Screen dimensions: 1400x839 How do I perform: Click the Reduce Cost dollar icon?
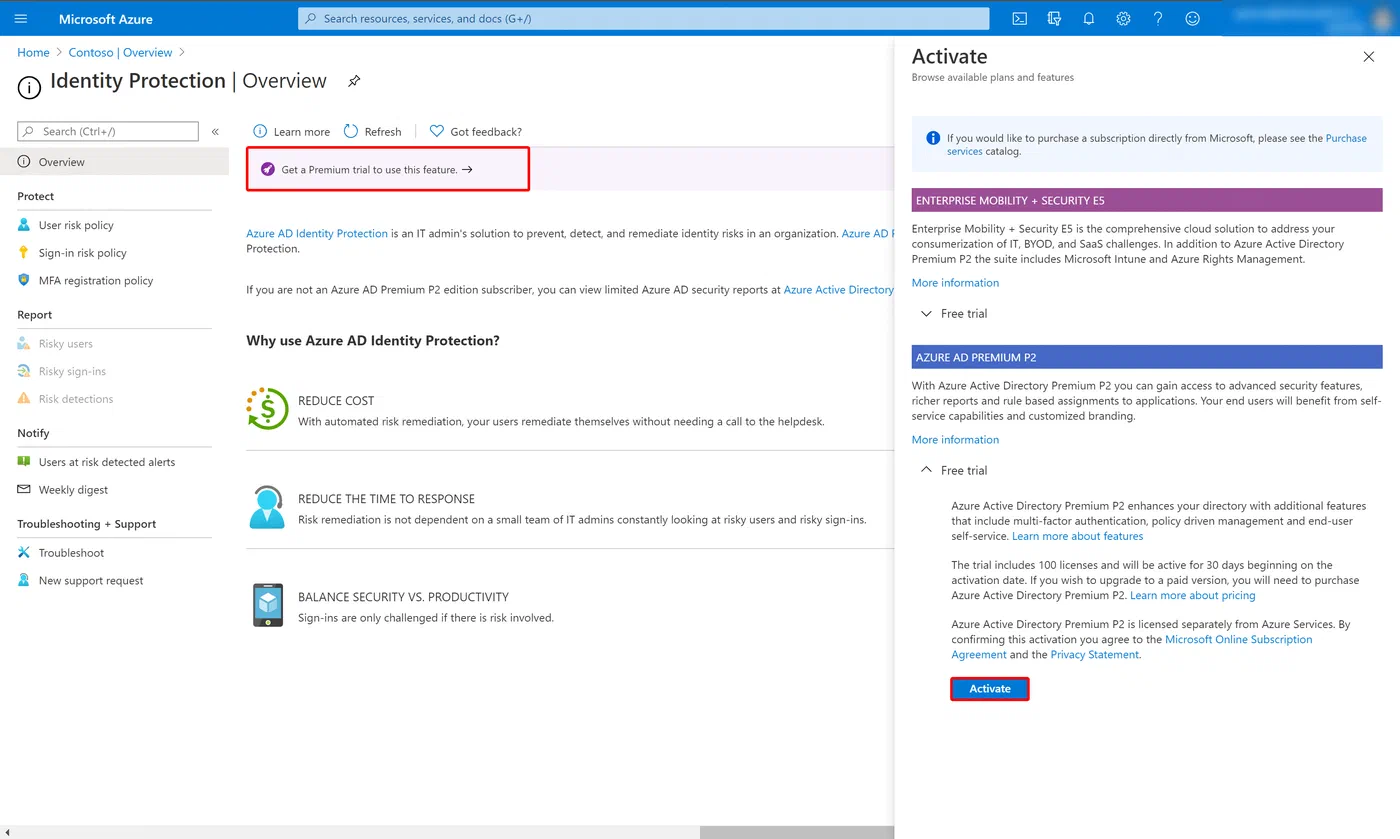267,409
